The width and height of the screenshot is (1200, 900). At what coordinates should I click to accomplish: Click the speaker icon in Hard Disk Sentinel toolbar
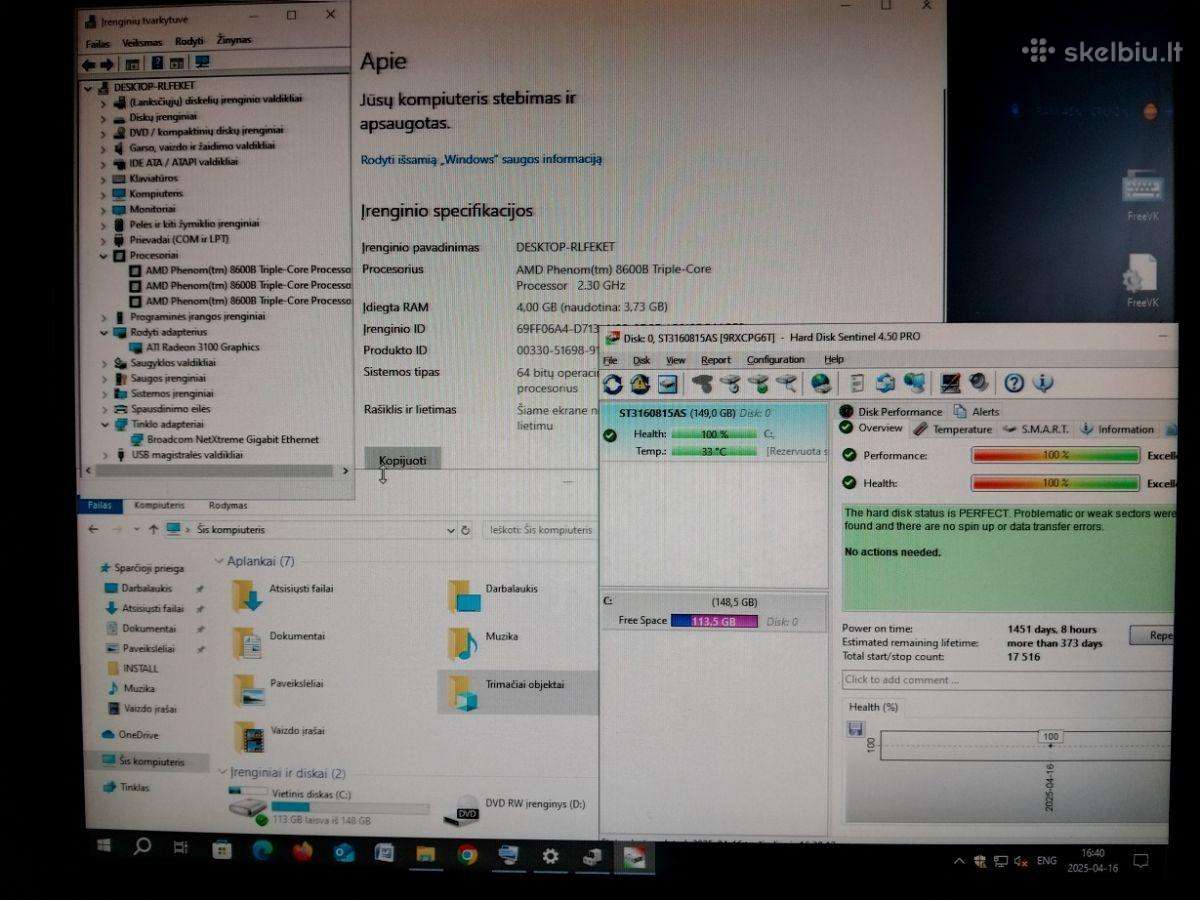tap(978, 383)
